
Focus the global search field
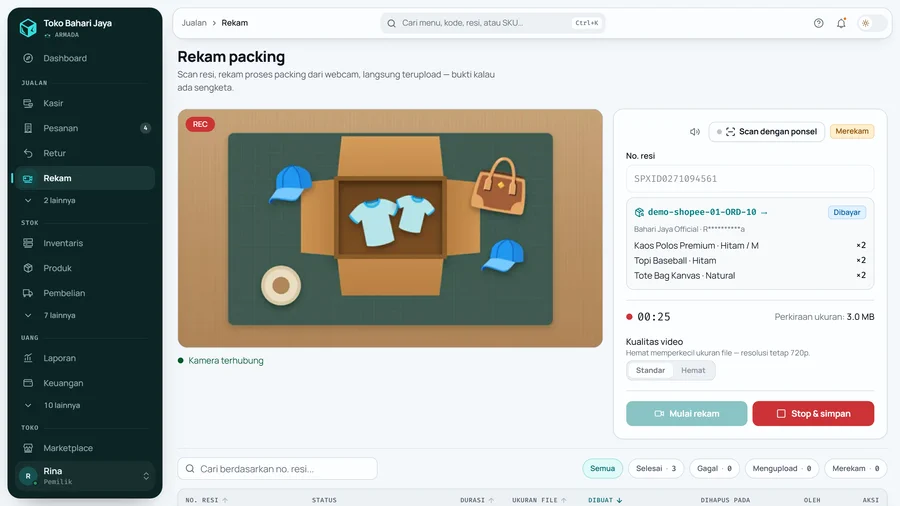coord(492,23)
